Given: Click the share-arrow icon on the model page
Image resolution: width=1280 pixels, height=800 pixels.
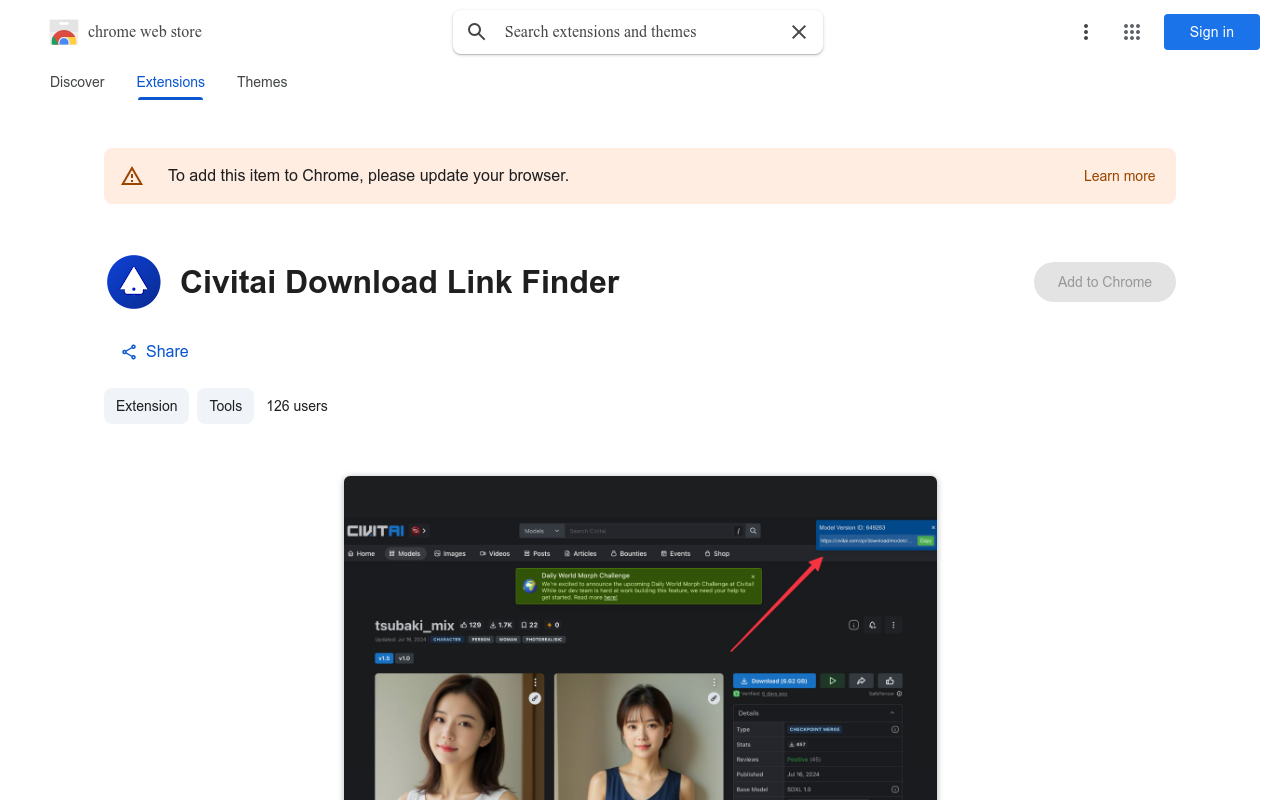Looking at the screenshot, I should tap(861, 681).
